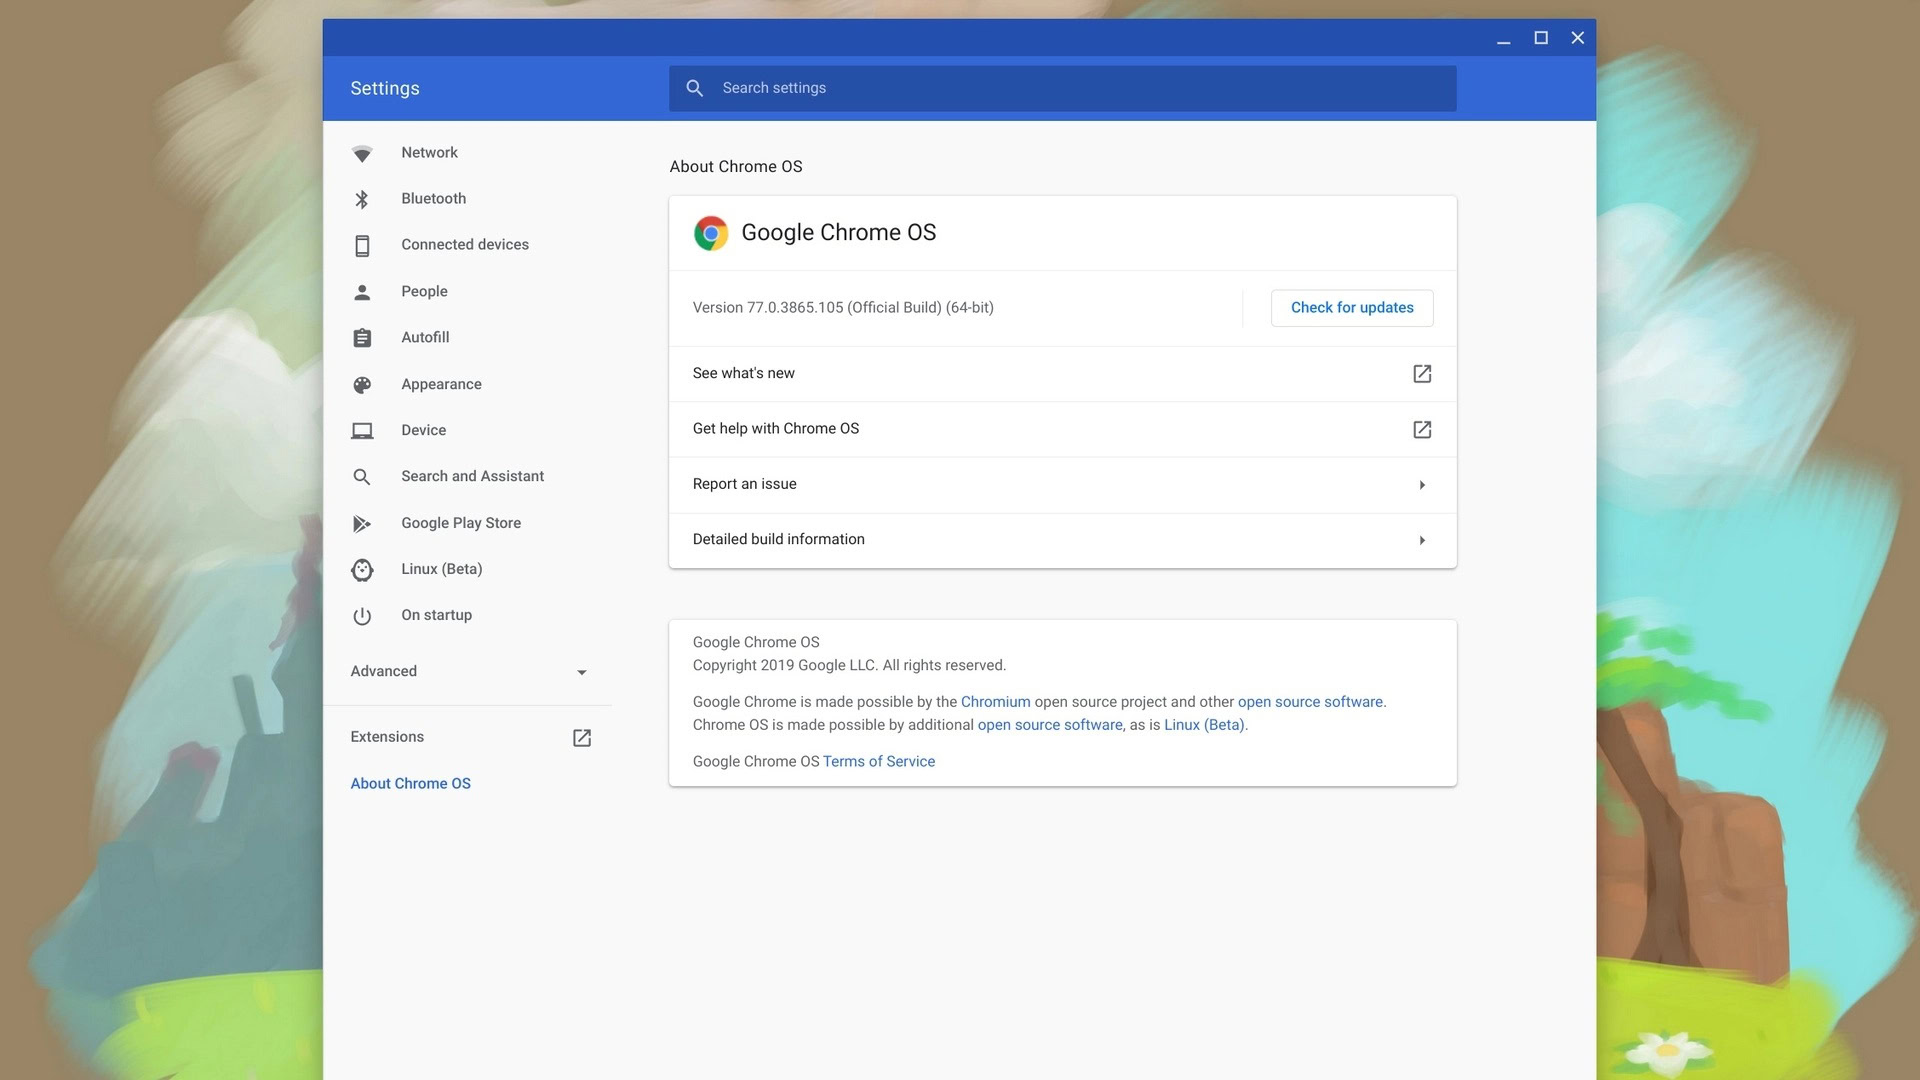Open Linux (Beta) penguin icon
This screenshot has height=1080, width=1920.
pyautogui.click(x=362, y=570)
